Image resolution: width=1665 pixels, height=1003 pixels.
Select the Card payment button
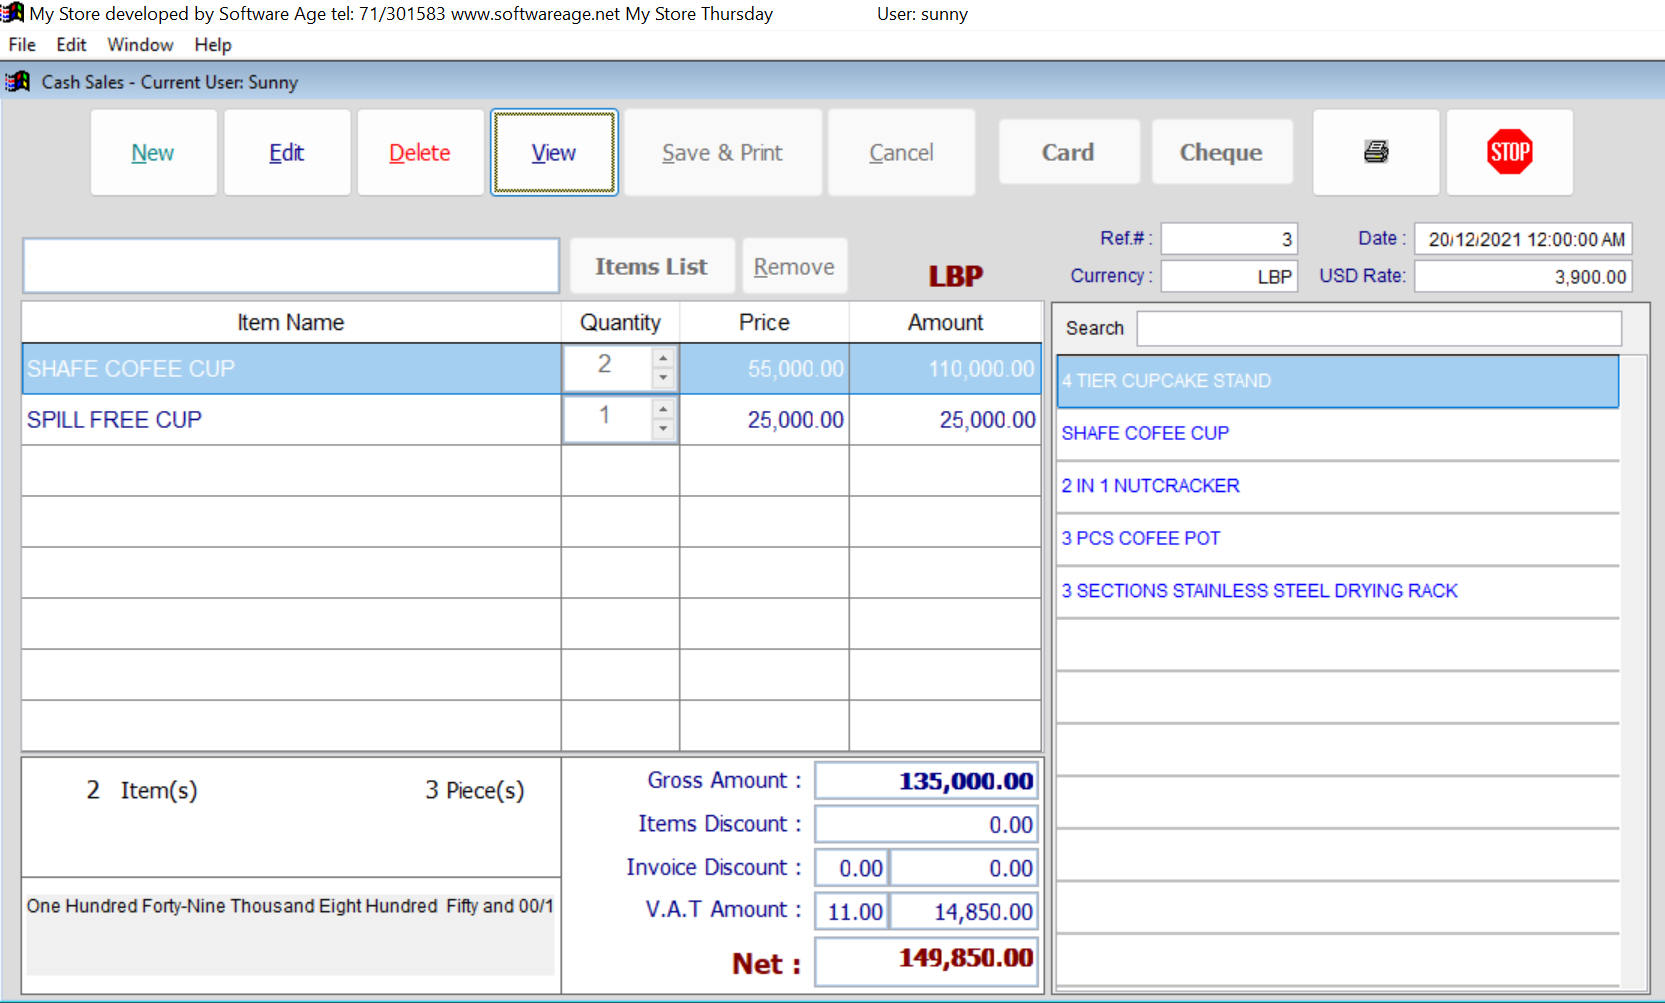tap(1068, 151)
